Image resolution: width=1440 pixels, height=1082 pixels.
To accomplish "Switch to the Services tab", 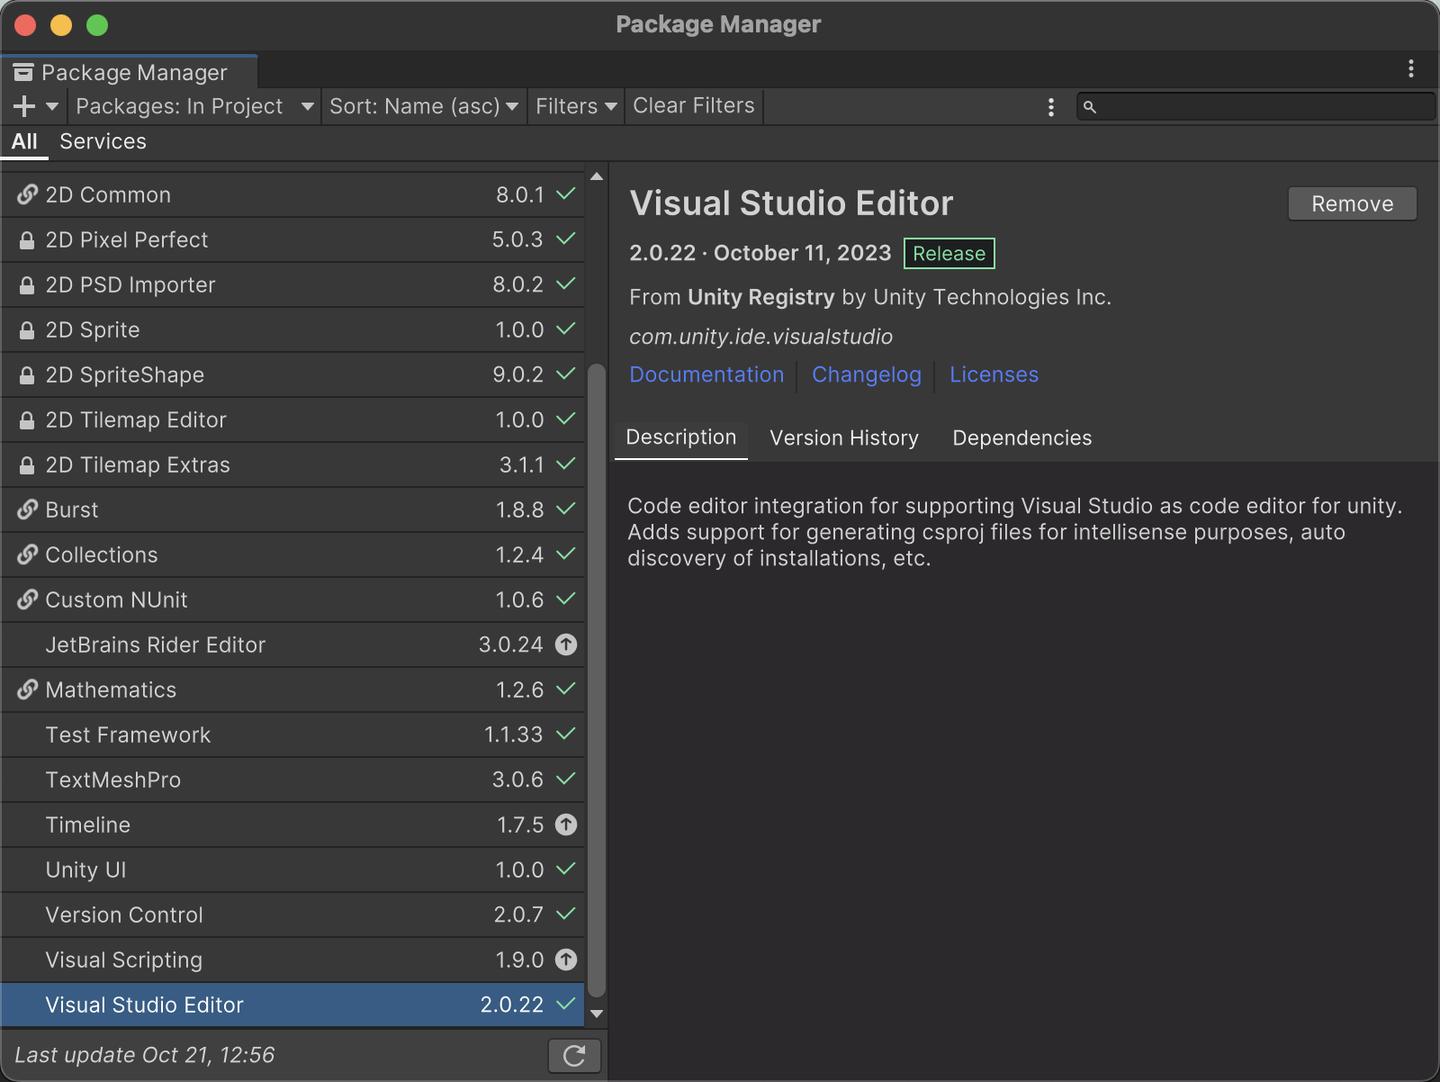I will coord(102,141).
